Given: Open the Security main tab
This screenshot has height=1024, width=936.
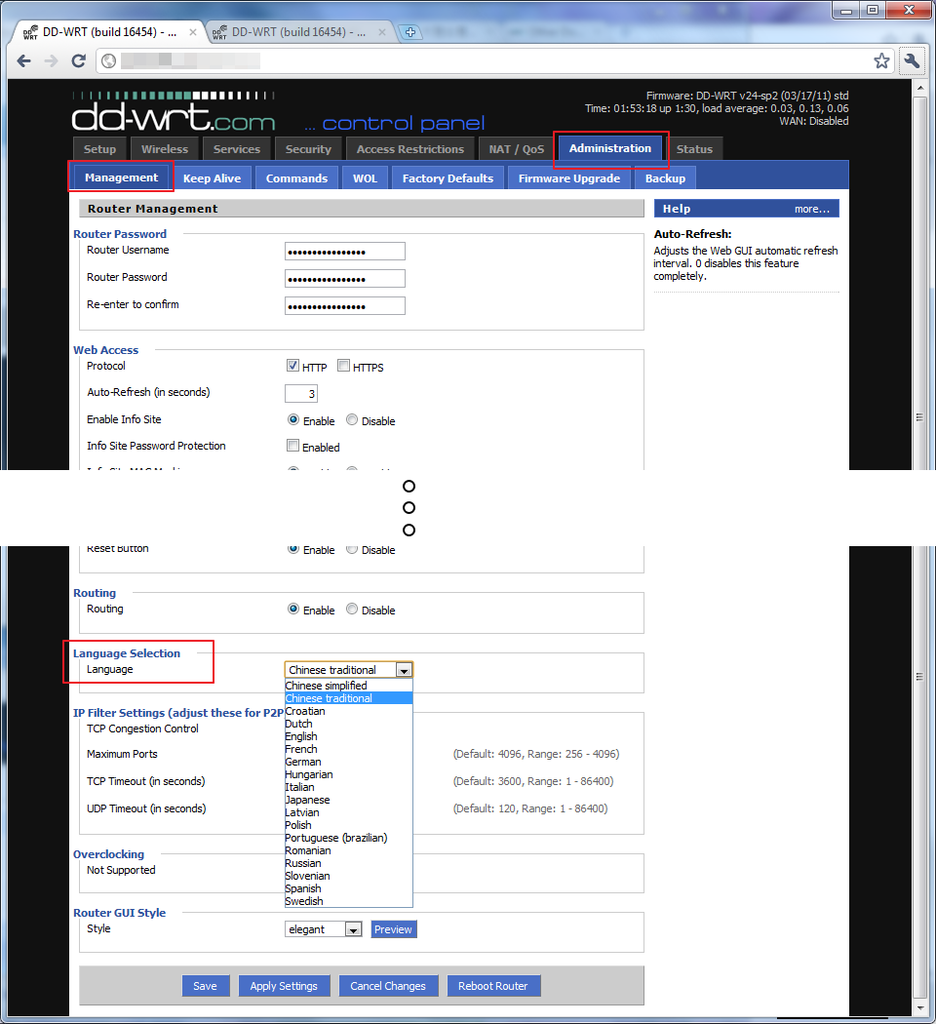Looking at the screenshot, I should [x=308, y=149].
